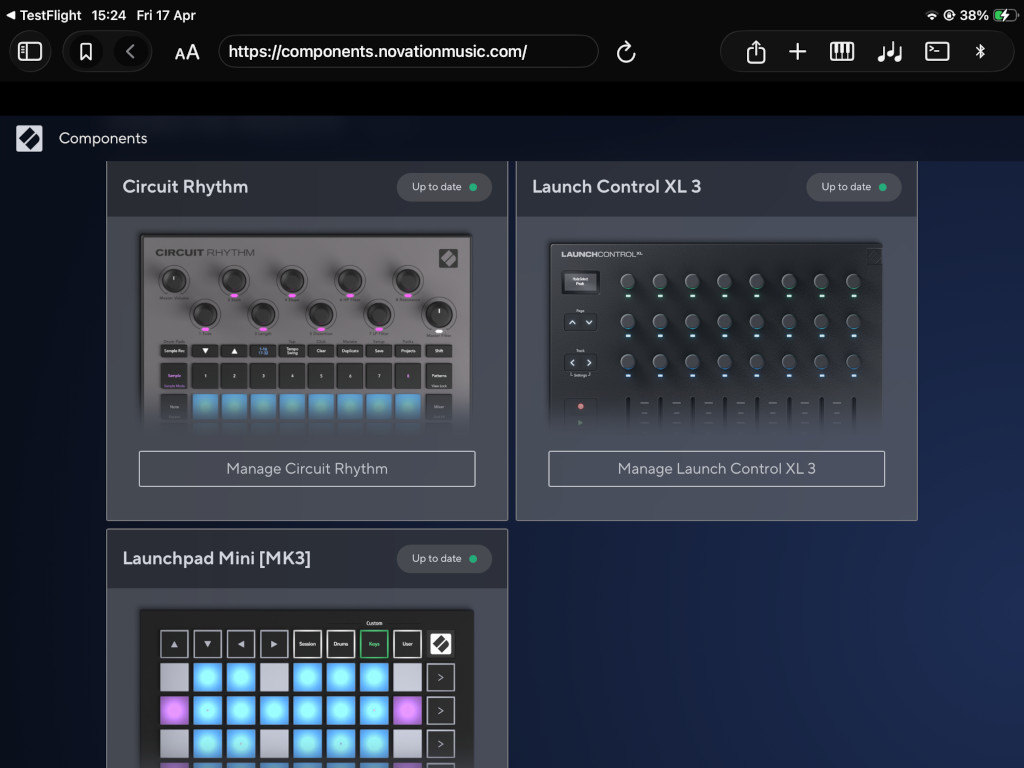1024x768 pixels.
Task: Return to TestFlight app
Action: pyautogui.click(x=44, y=15)
